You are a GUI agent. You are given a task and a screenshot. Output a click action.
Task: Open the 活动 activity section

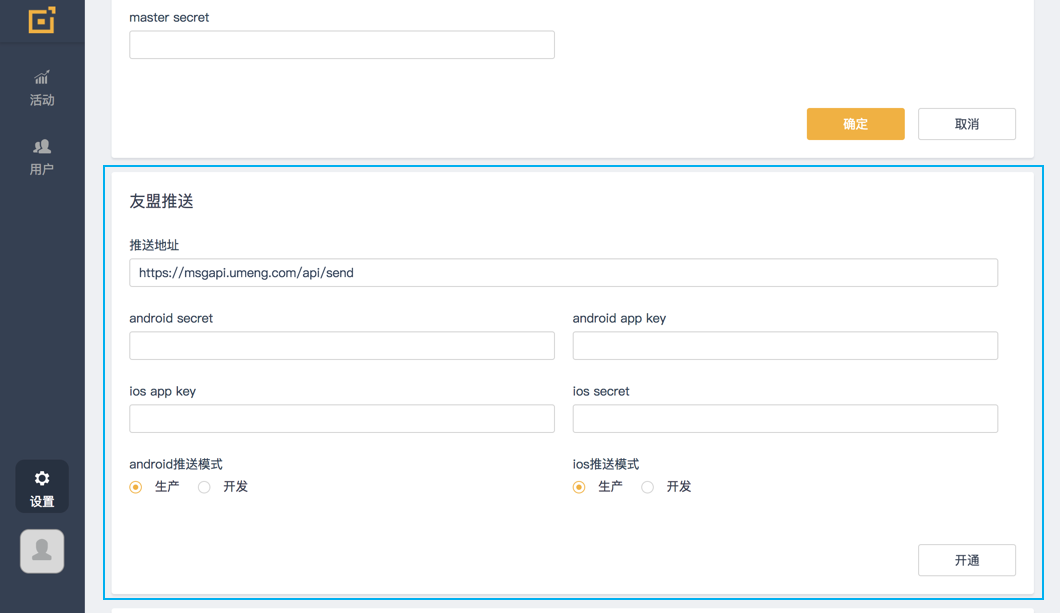click(x=42, y=89)
